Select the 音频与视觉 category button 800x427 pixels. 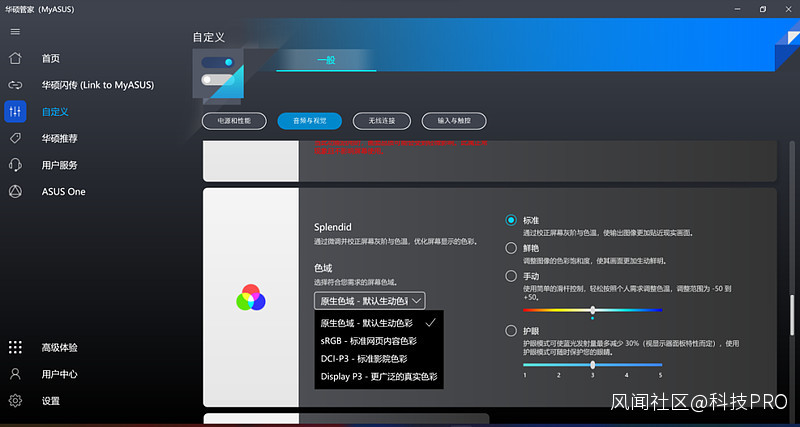(310, 121)
